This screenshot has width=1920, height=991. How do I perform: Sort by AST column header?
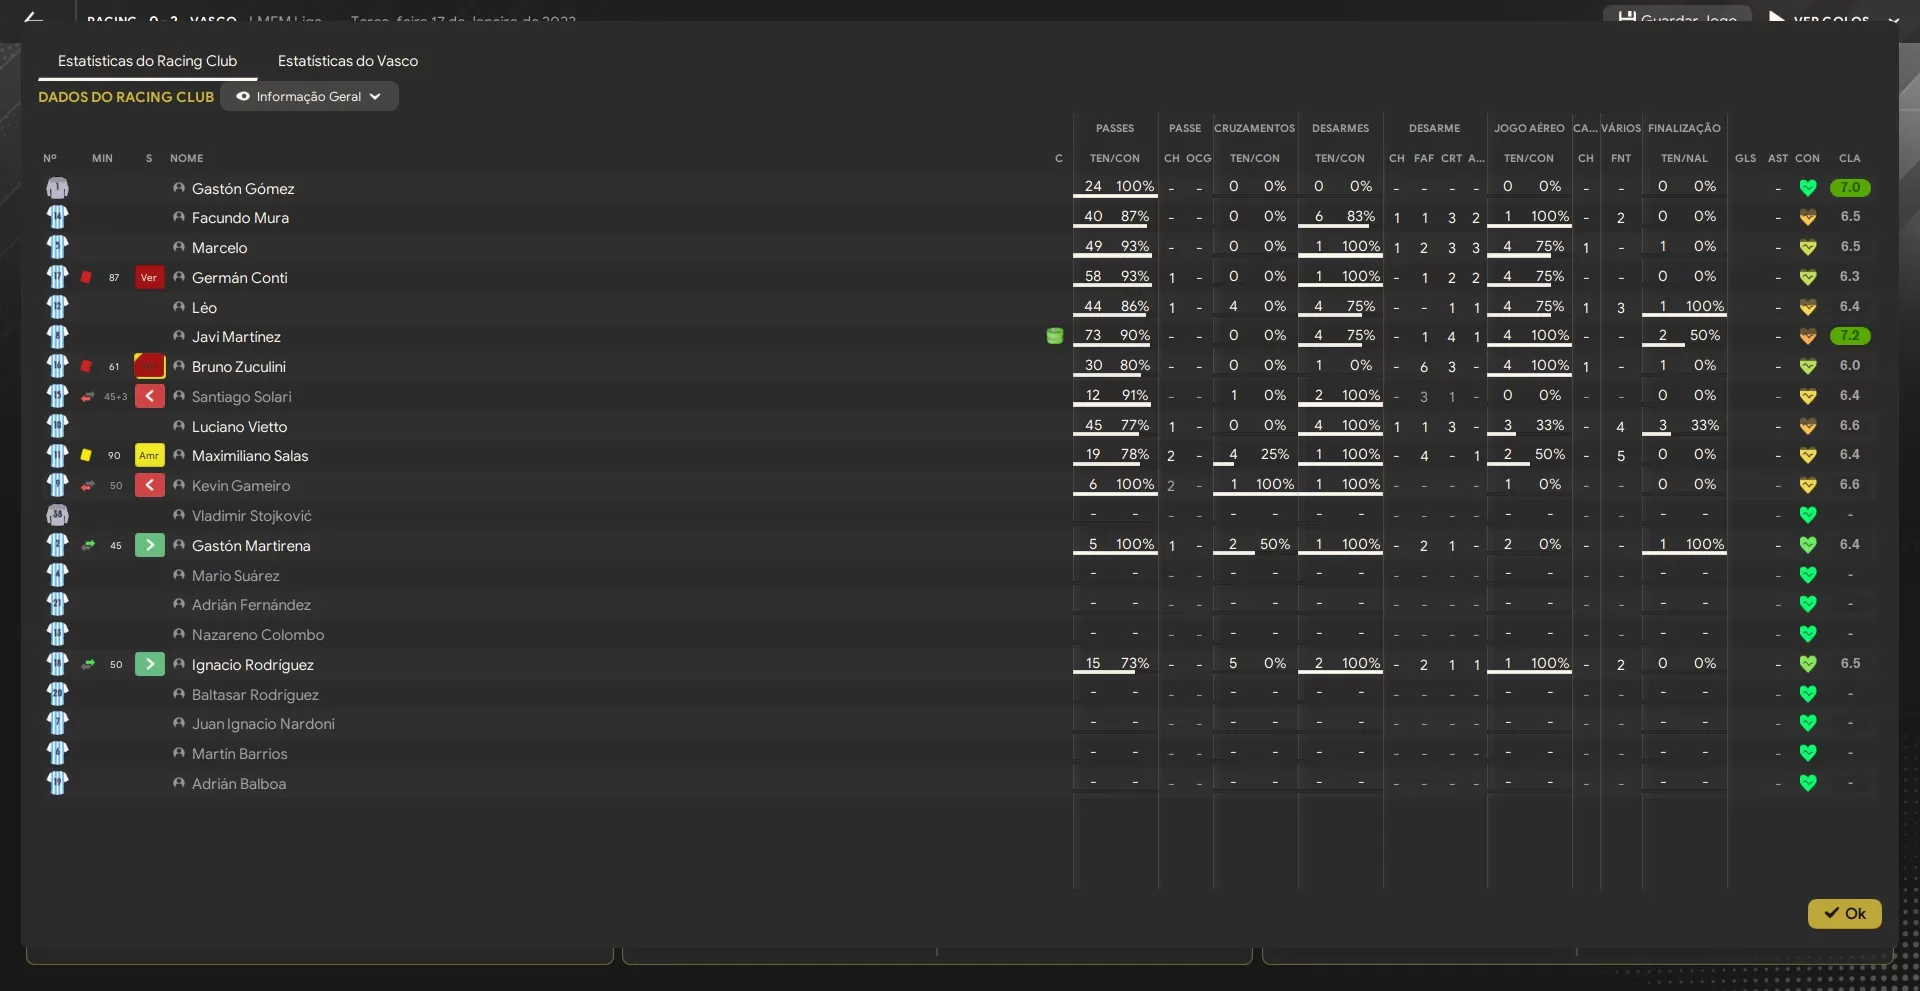click(x=1777, y=158)
